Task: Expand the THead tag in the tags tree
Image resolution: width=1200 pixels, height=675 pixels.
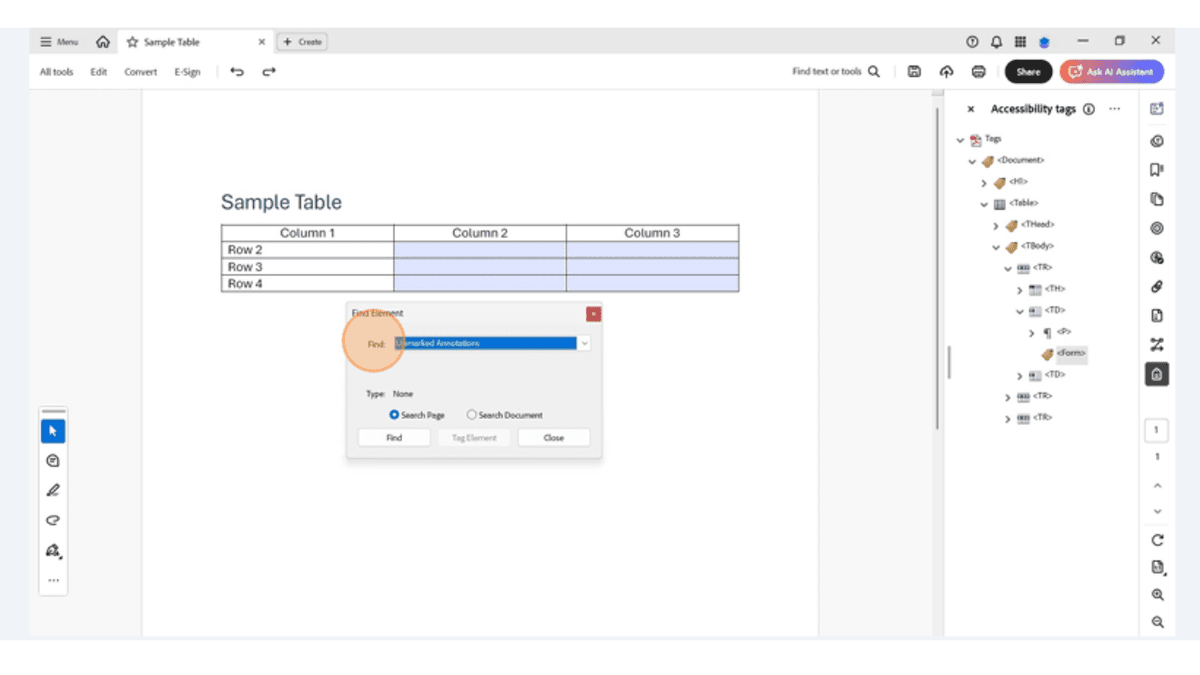Action: 997,224
